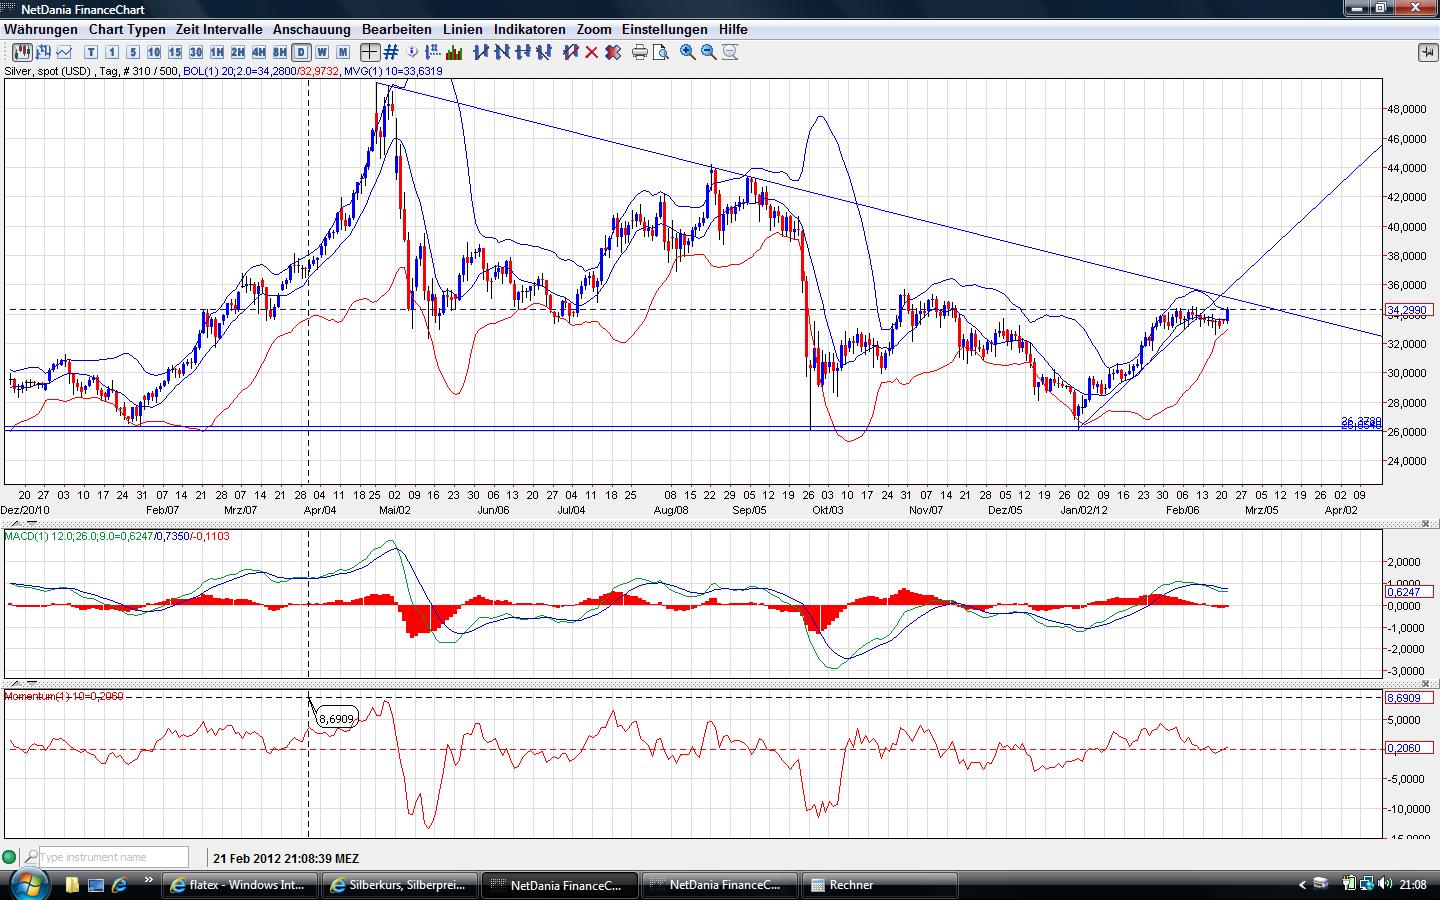Open the Indikatoren menu
Screen dimensions: 1440x900
(x=529, y=29)
